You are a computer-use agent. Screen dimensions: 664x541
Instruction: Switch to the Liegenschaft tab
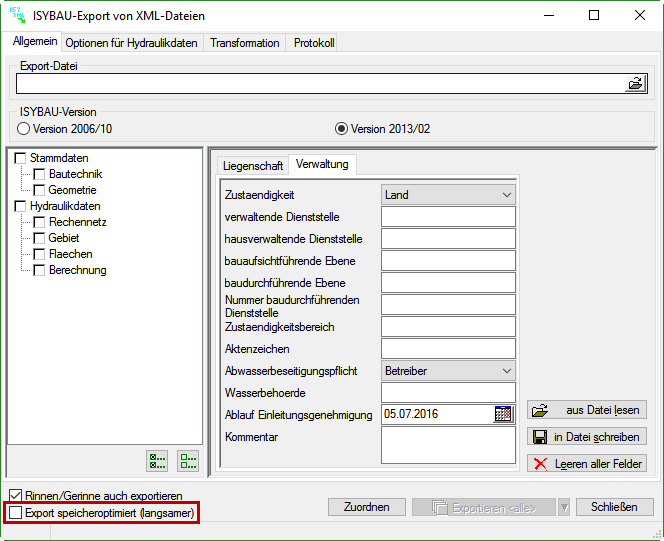point(253,165)
